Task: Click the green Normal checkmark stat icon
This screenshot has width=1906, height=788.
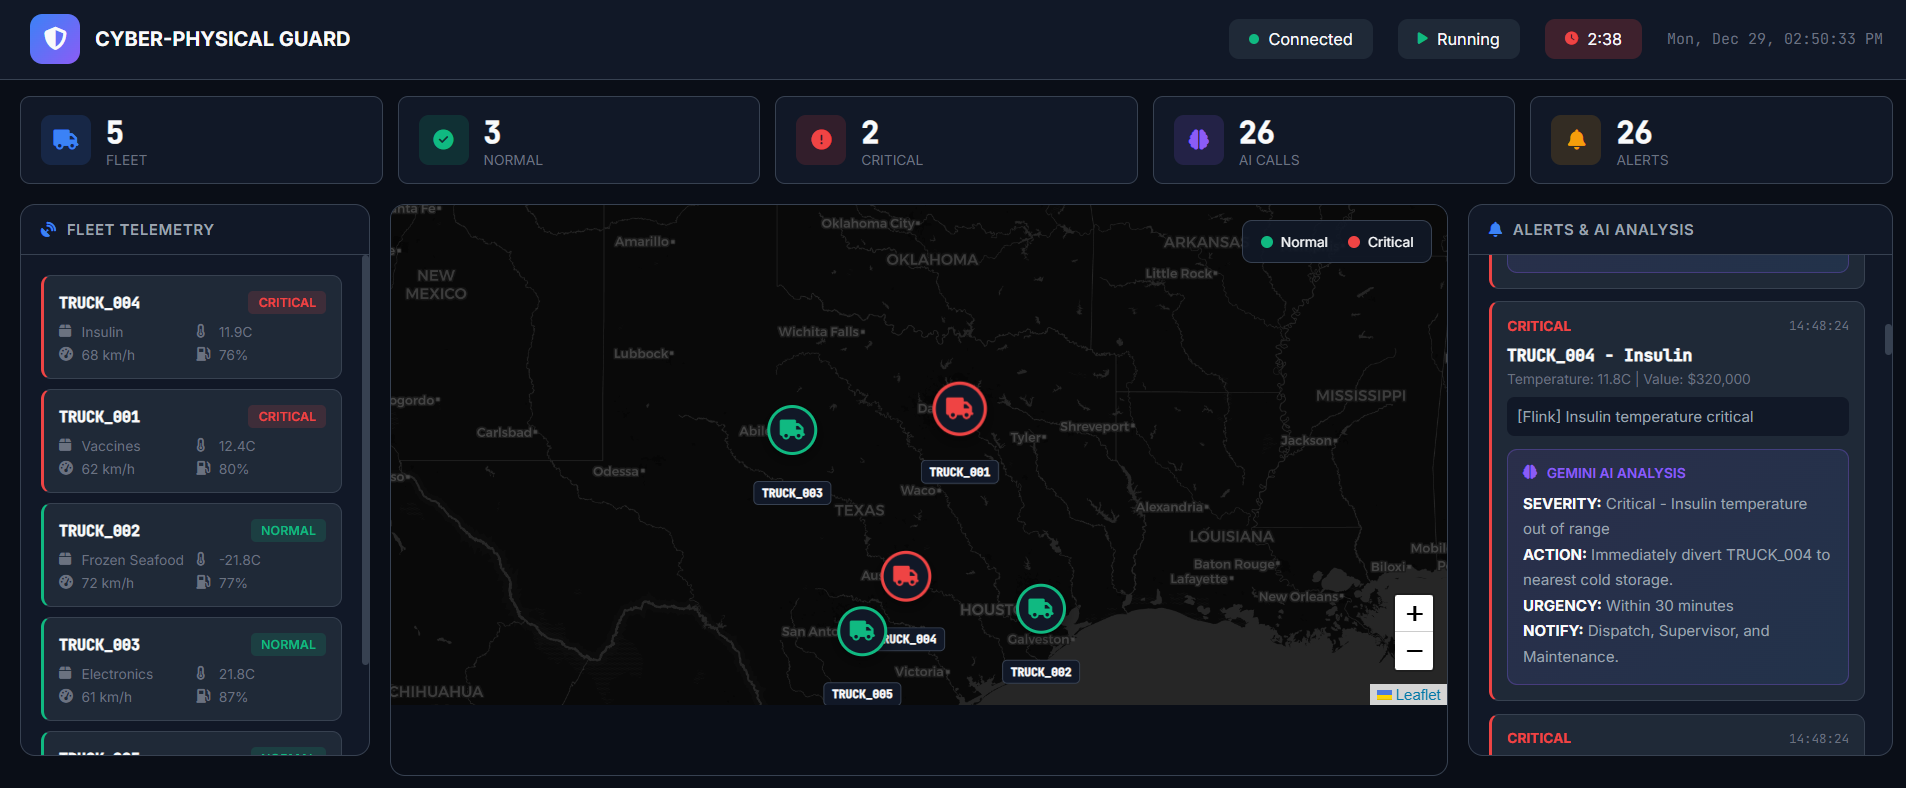Action: (x=444, y=140)
